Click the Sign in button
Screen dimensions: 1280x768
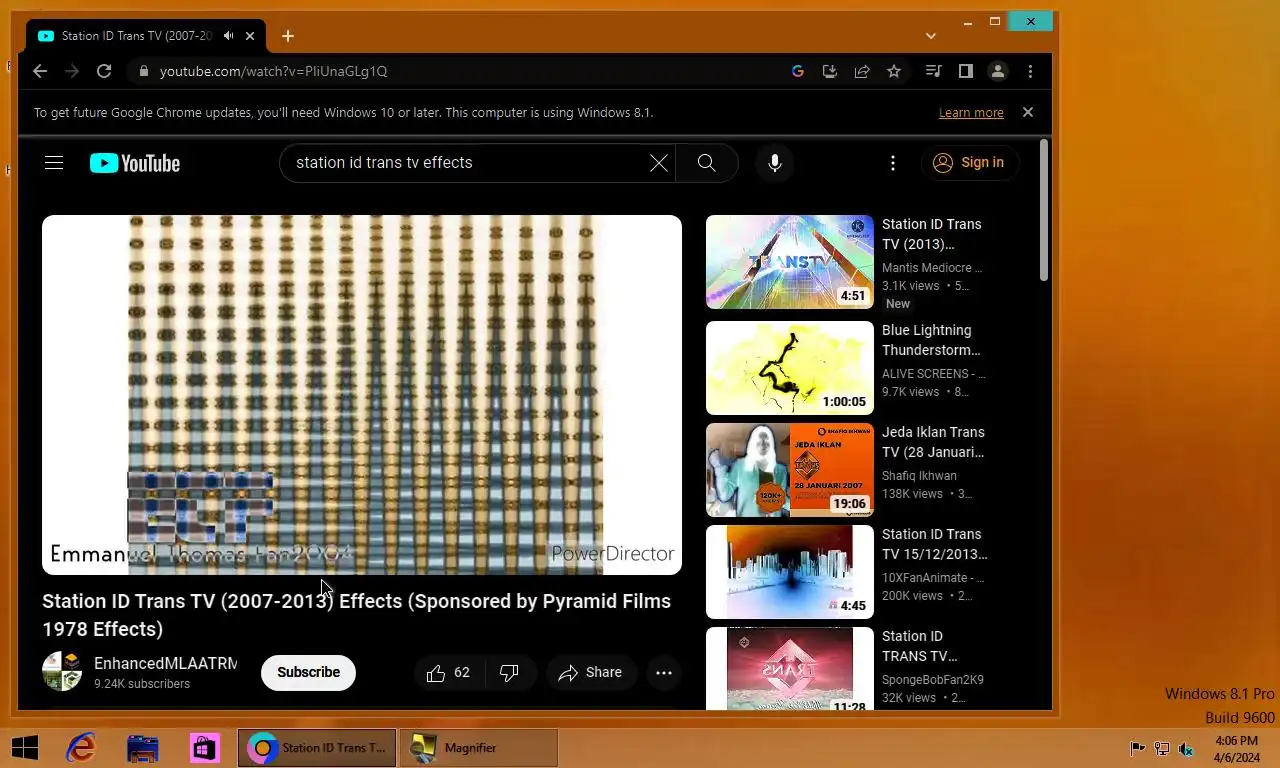pos(969,163)
